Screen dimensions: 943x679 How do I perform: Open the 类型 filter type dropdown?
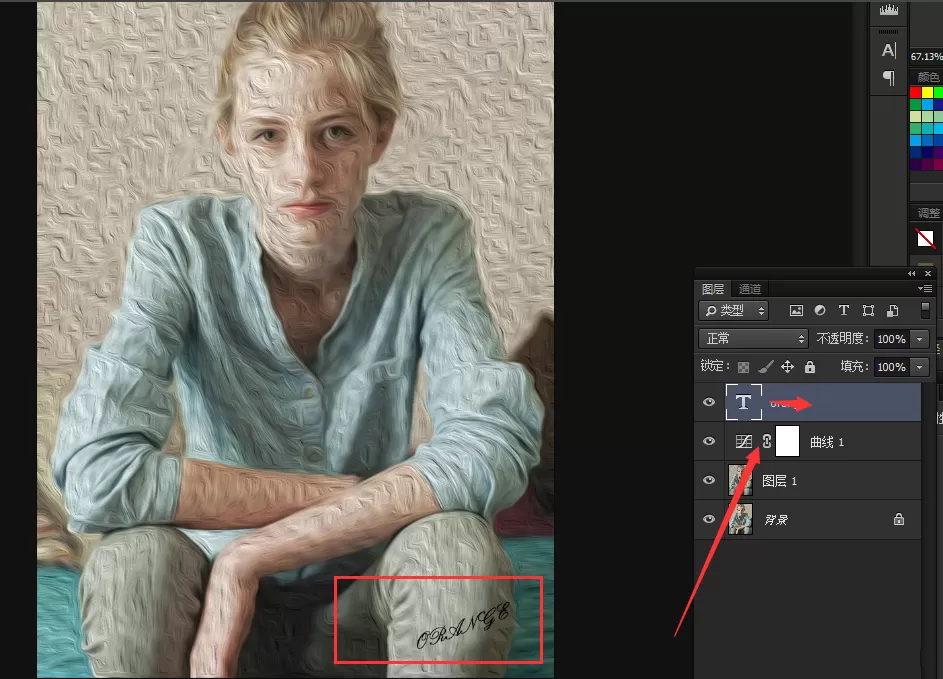pos(733,310)
